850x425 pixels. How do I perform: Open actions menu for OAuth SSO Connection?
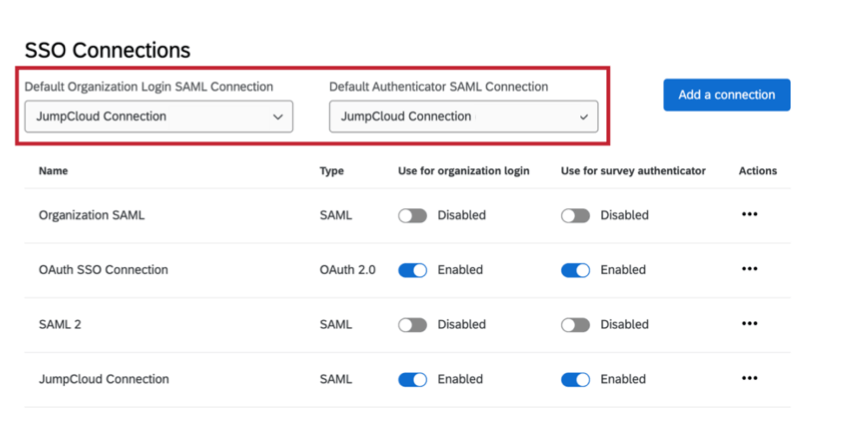(x=749, y=270)
